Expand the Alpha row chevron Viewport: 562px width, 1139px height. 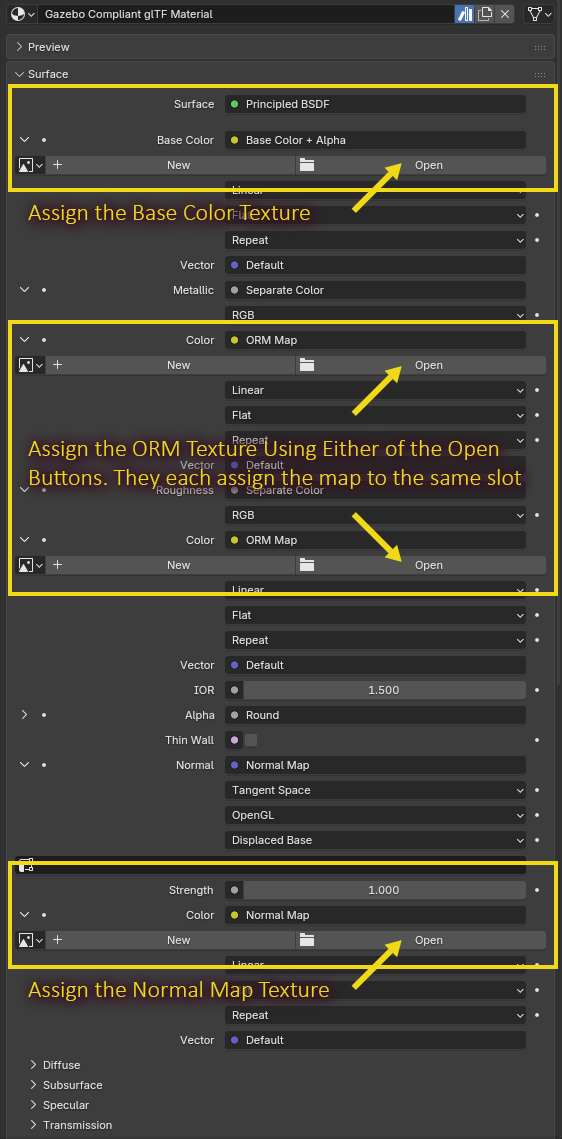pos(25,715)
